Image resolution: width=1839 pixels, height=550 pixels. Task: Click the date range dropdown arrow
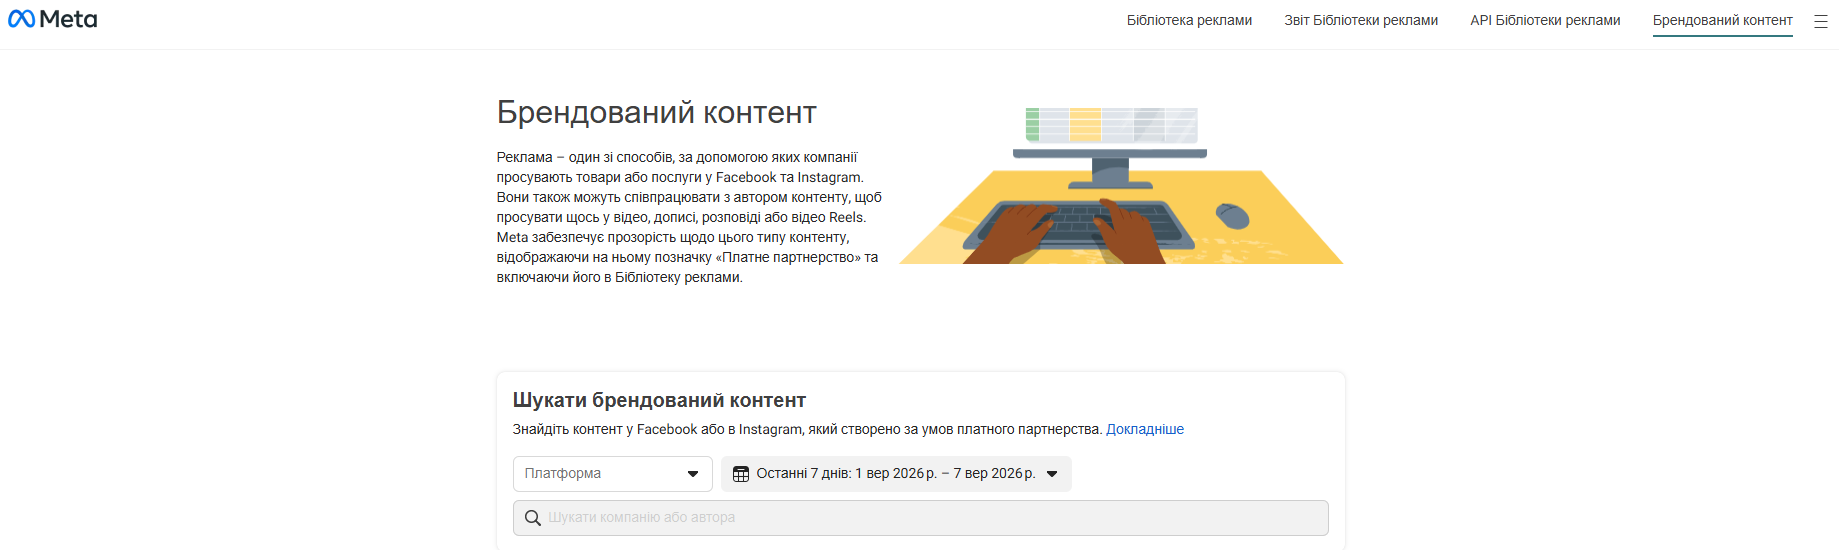[1052, 474]
